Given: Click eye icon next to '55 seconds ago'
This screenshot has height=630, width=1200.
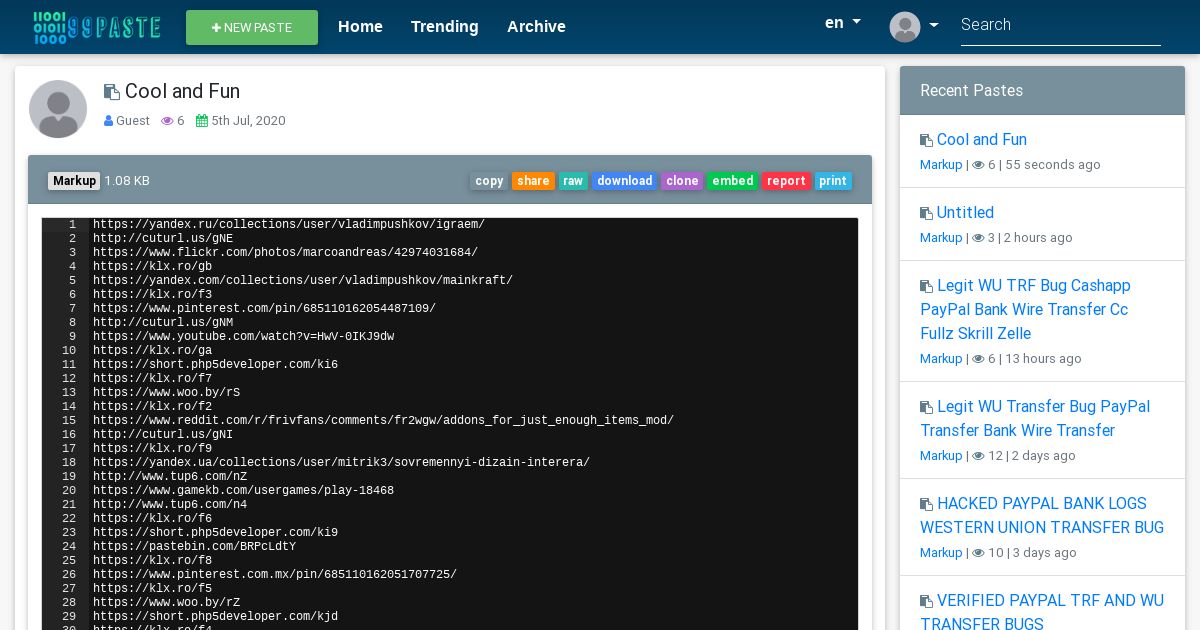Looking at the screenshot, I should (x=979, y=165).
